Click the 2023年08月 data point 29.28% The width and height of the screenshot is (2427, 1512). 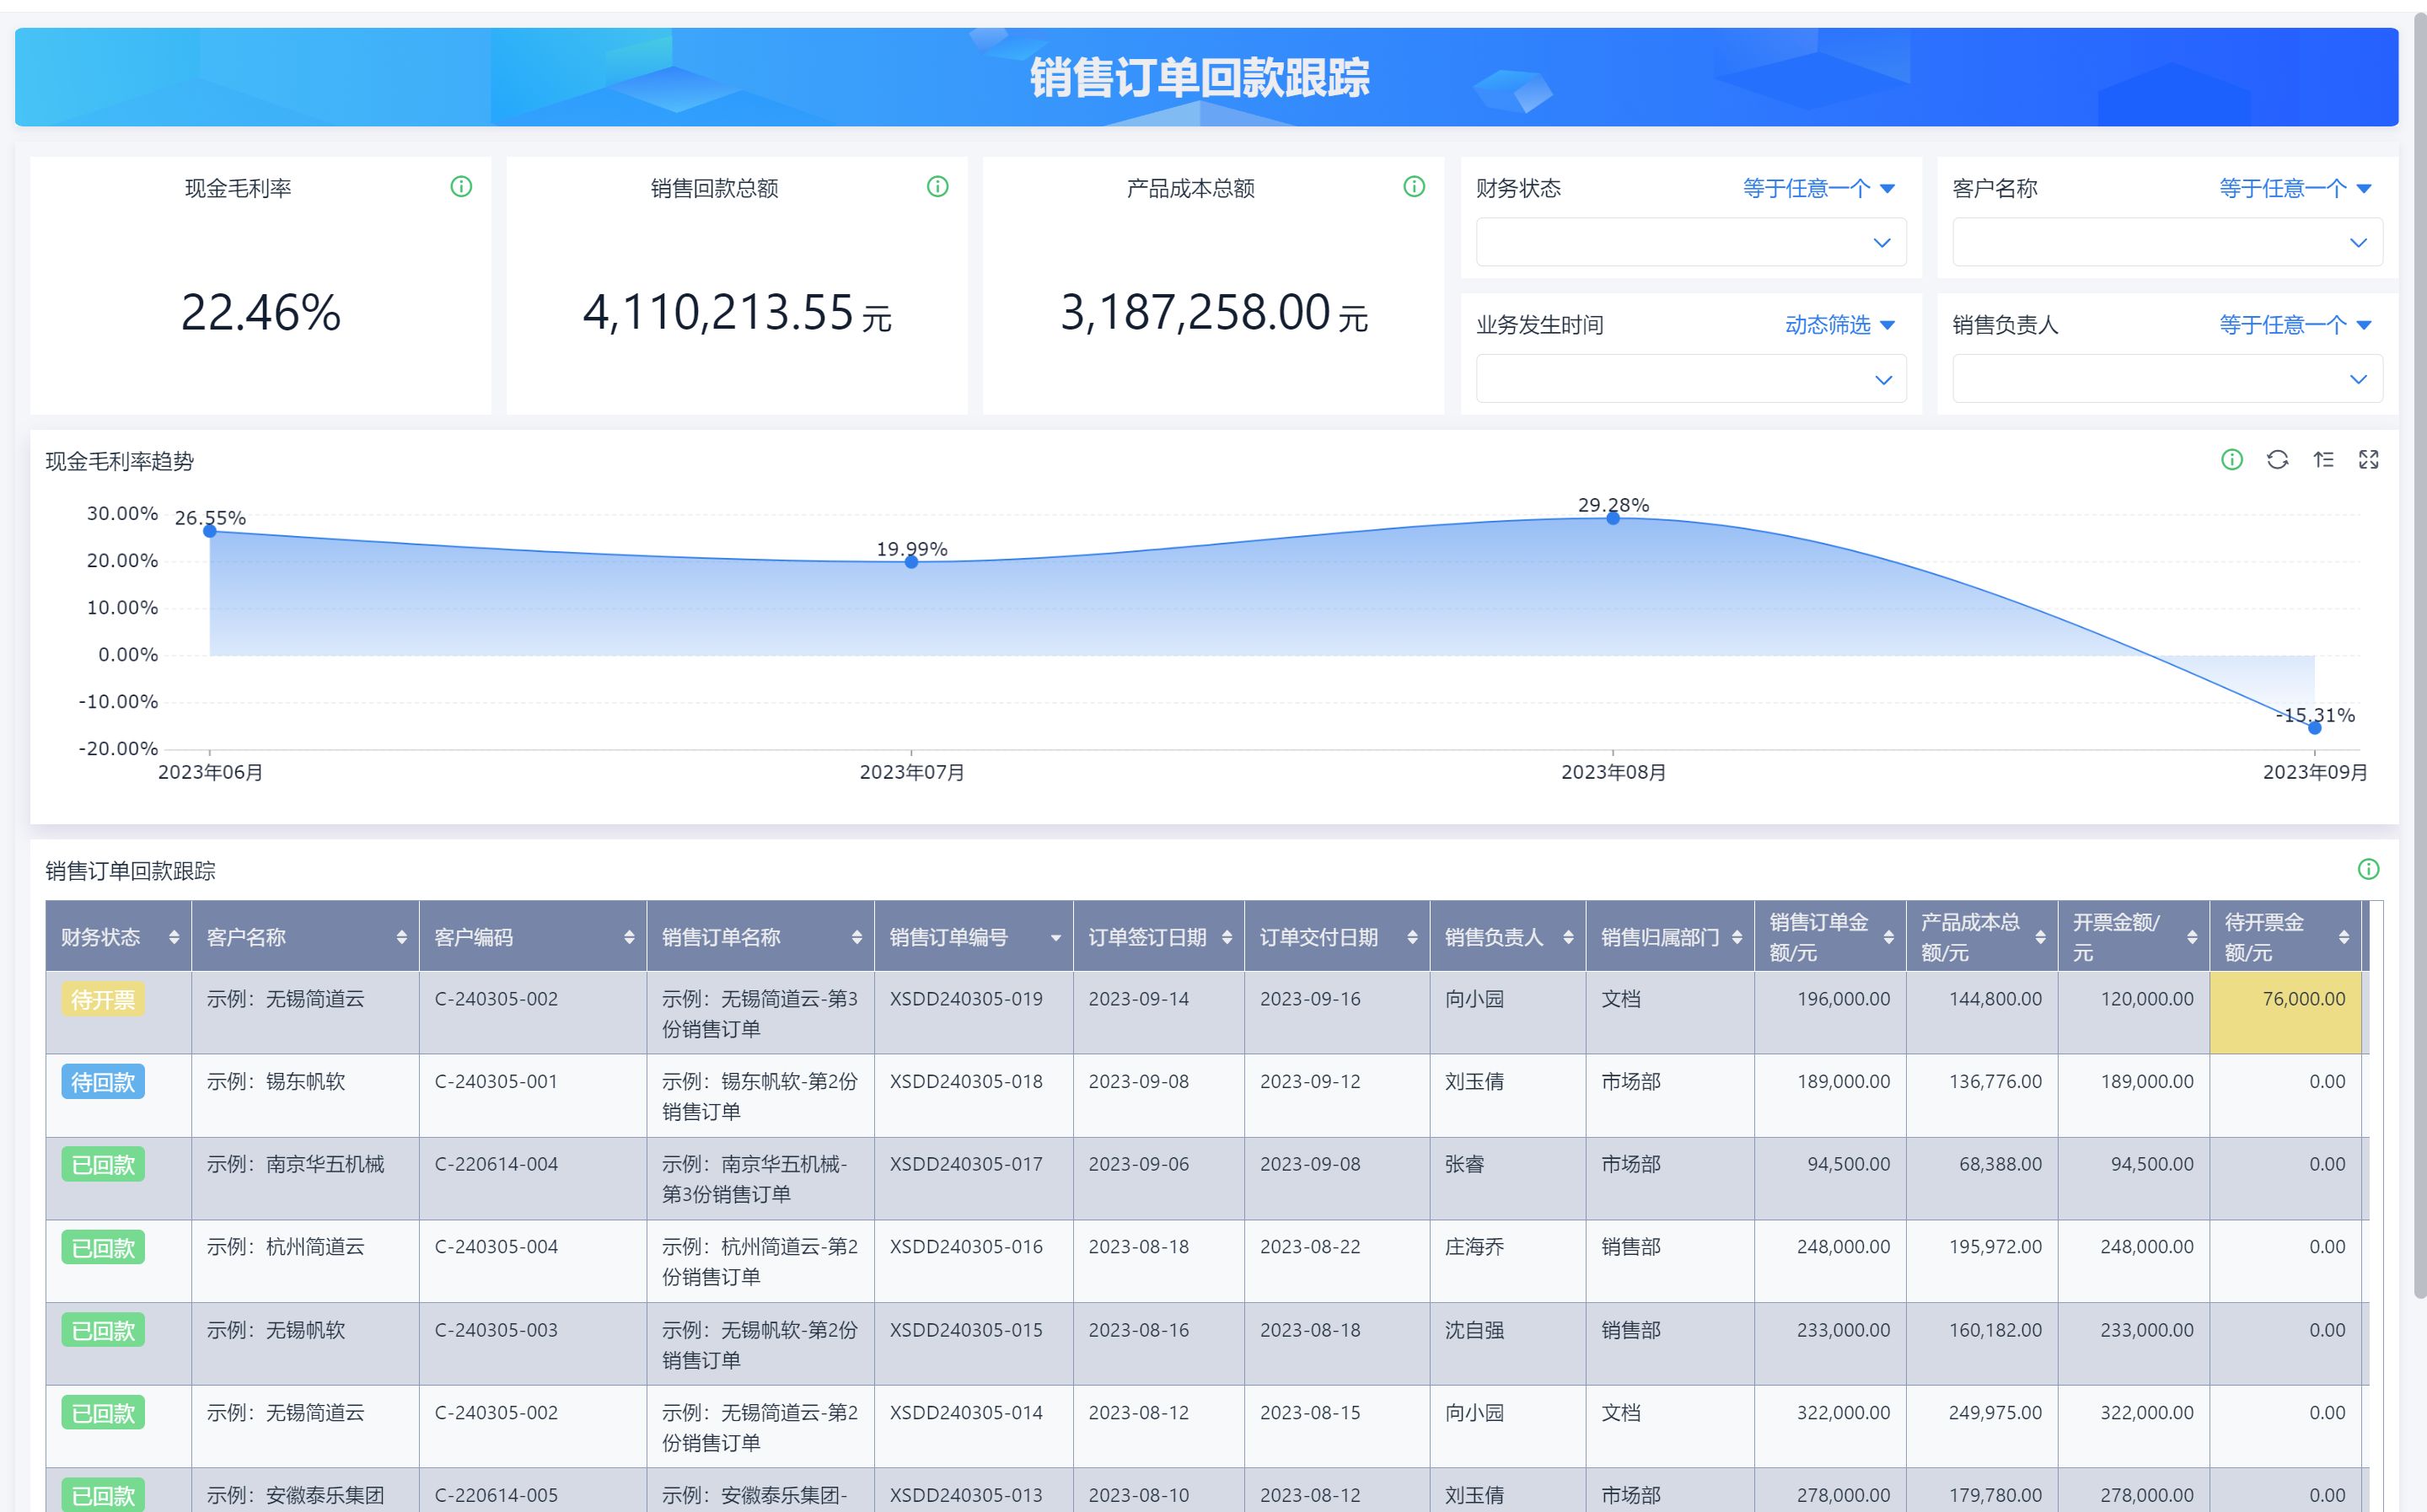pyautogui.click(x=1613, y=518)
